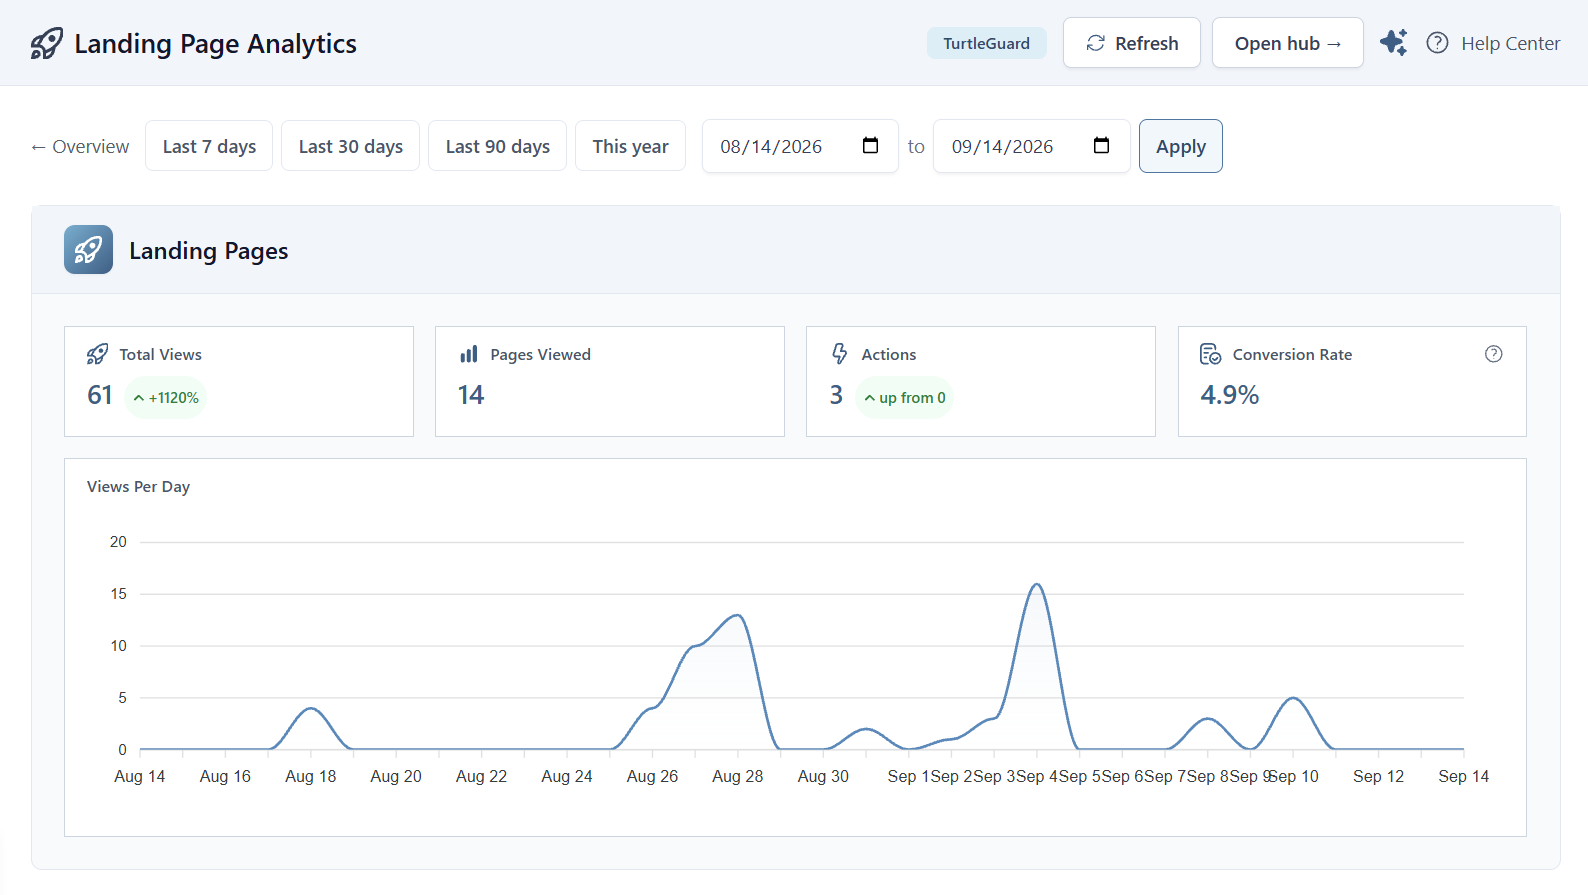Click the Landing Page Analytics page title
This screenshot has width=1588, height=895.
coord(215,43)
